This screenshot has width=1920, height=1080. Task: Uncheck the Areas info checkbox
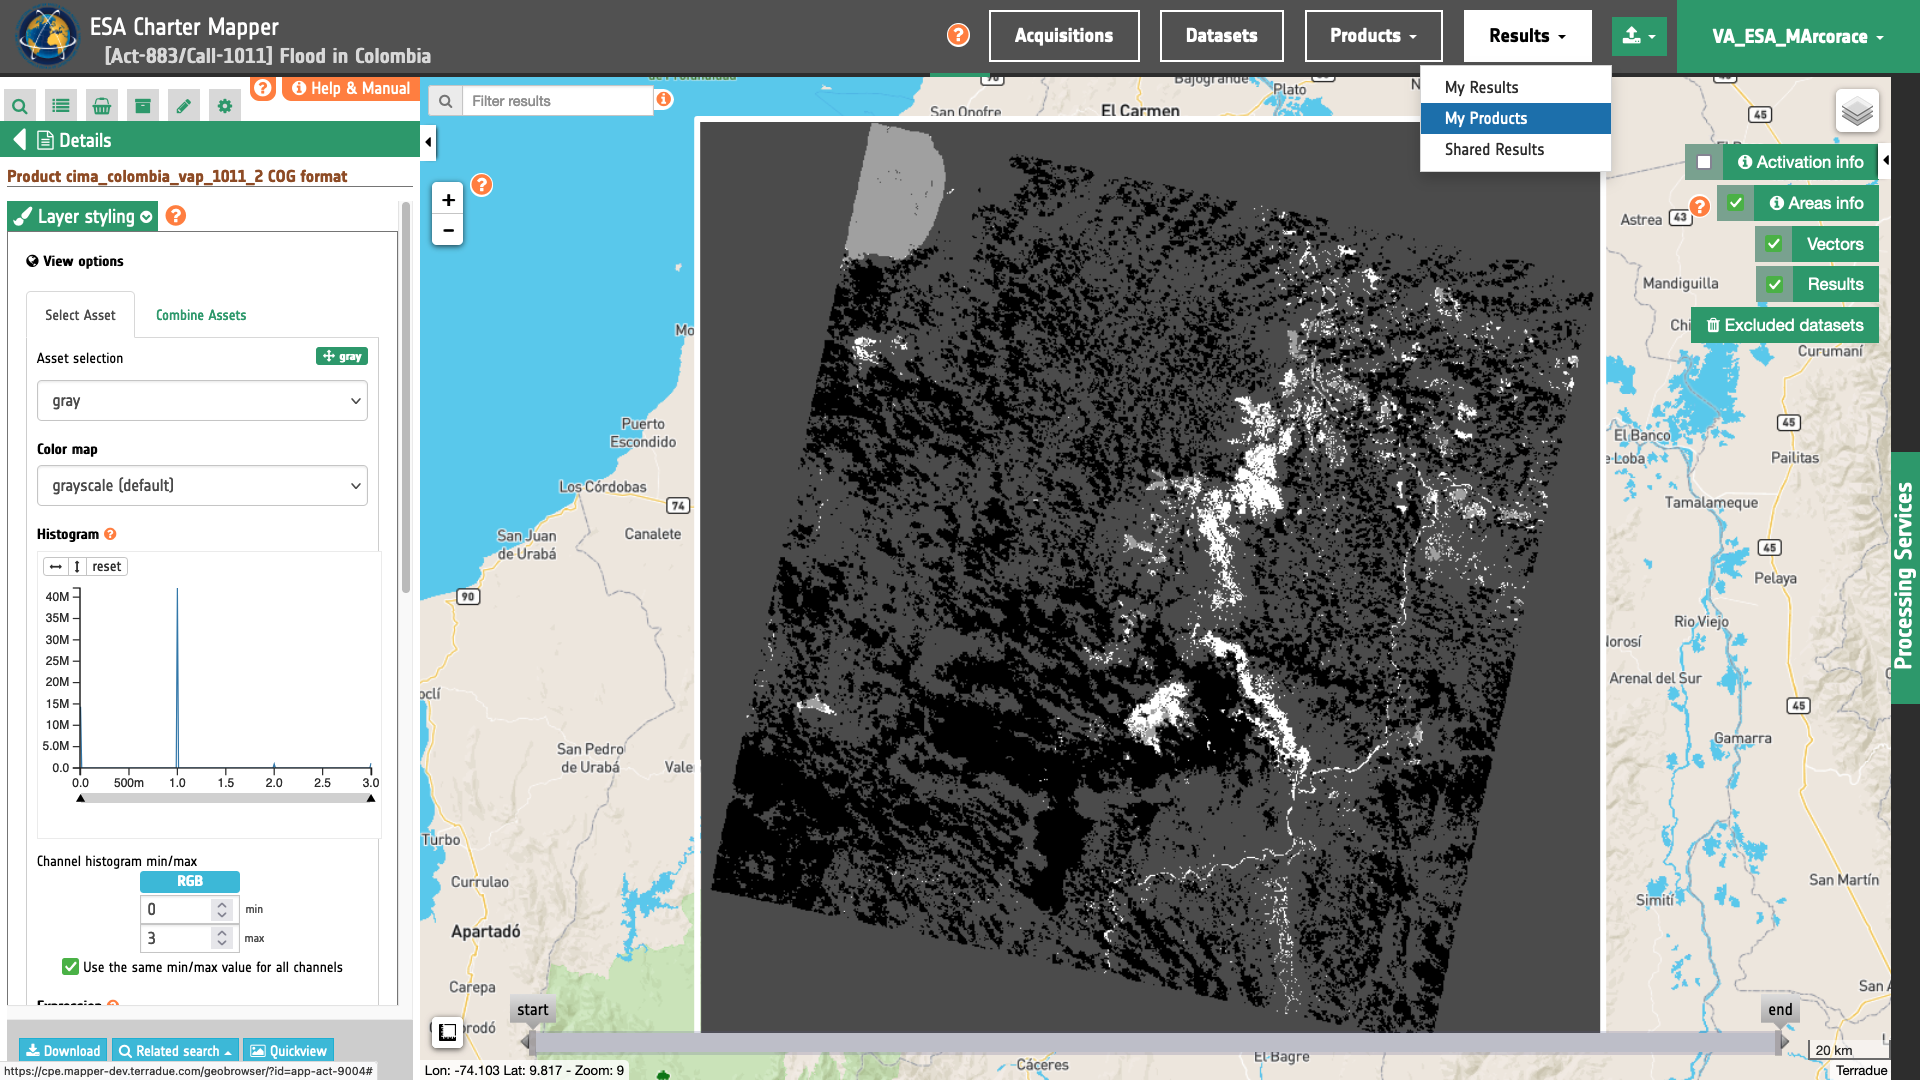point(1736,203)
